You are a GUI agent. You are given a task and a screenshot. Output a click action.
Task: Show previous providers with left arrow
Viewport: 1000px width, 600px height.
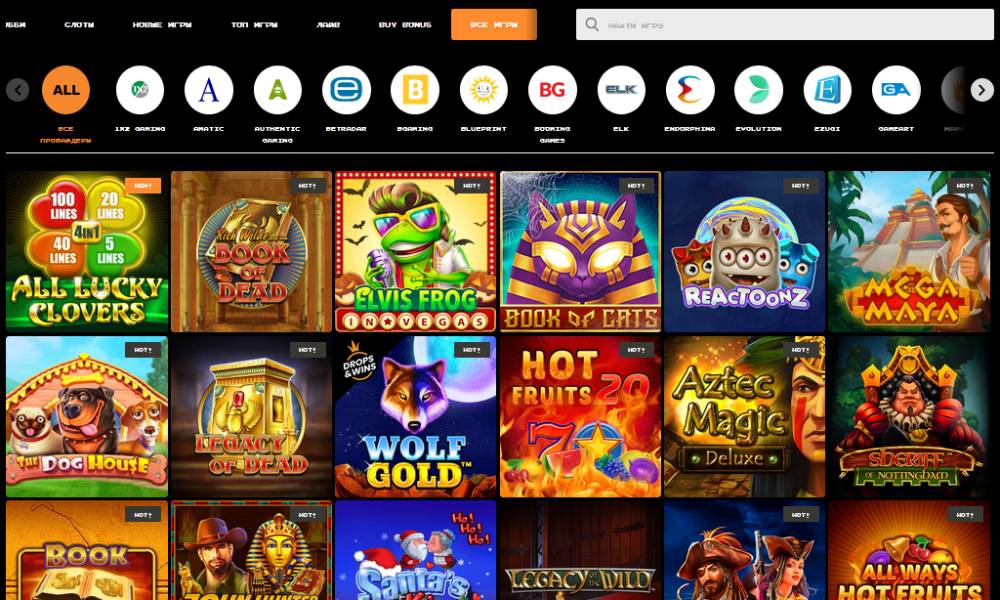(18, 90)
